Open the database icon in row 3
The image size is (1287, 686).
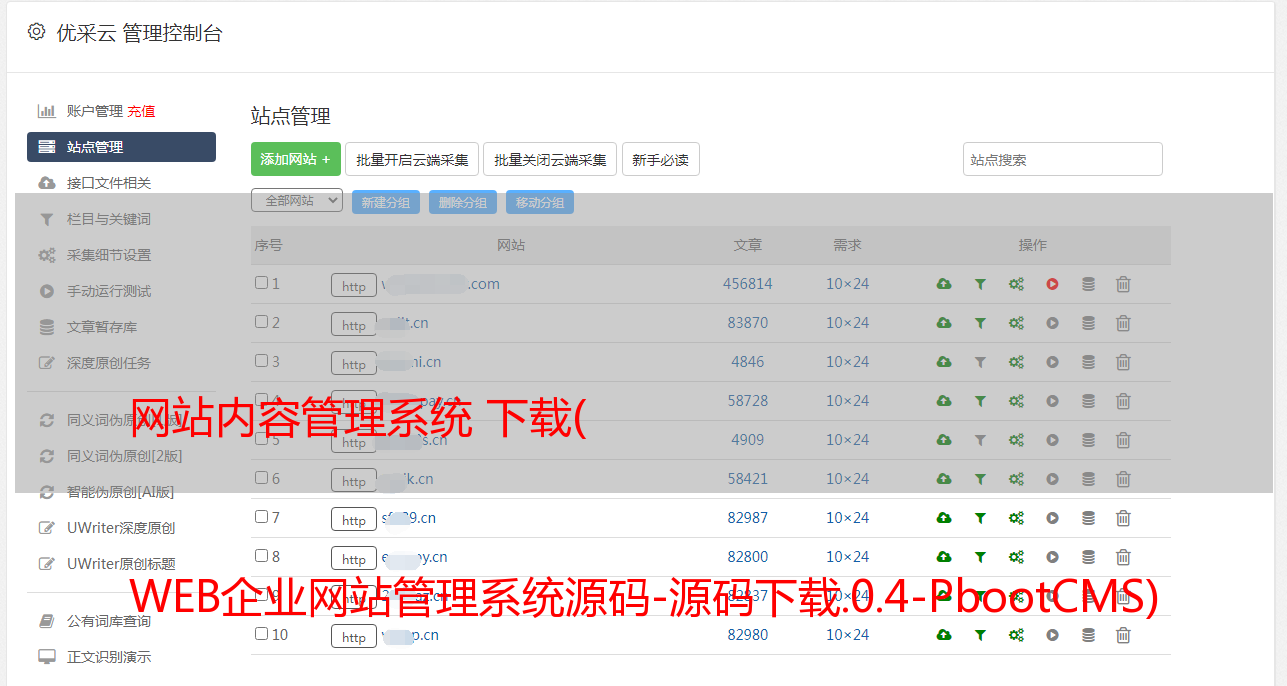[1088, 362]
